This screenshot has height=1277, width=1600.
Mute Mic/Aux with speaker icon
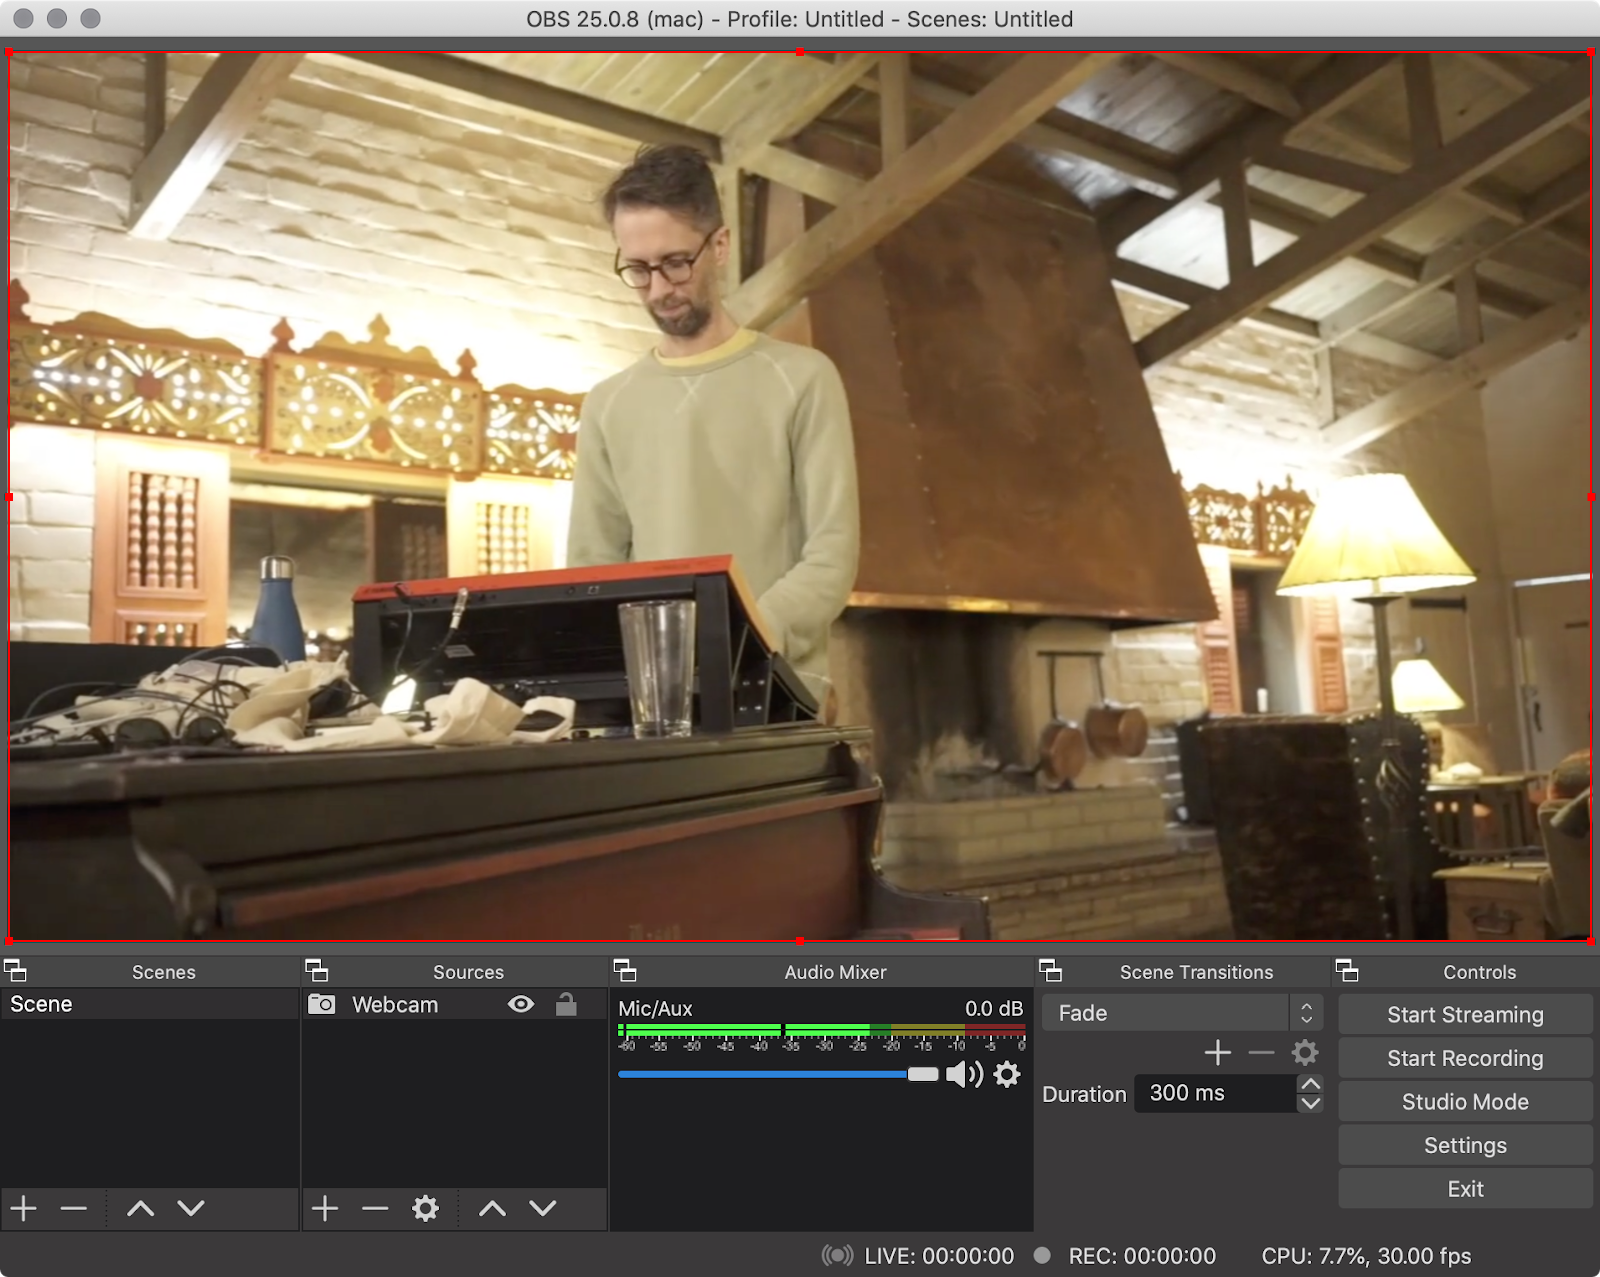964,1074
